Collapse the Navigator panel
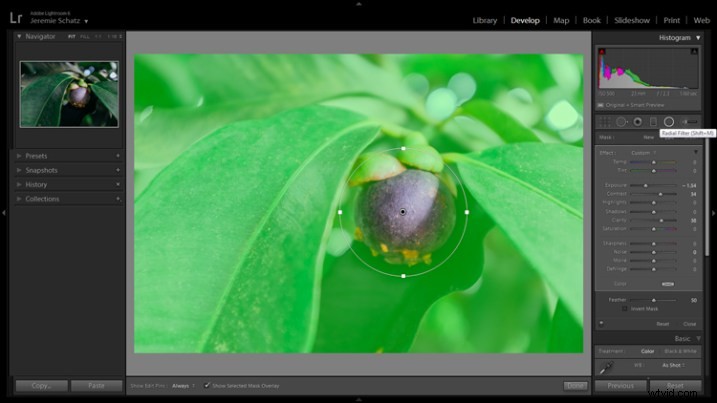Screen dimensions: 717x403 19,36
